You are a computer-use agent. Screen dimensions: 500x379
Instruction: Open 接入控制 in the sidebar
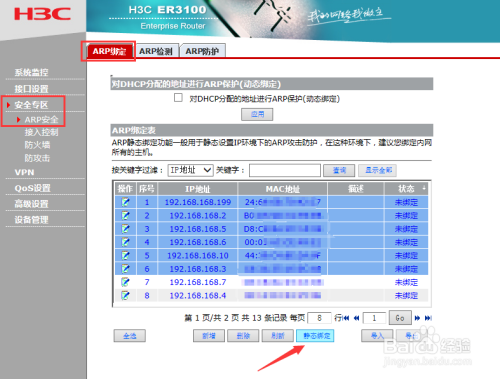(x=41, y=132)
